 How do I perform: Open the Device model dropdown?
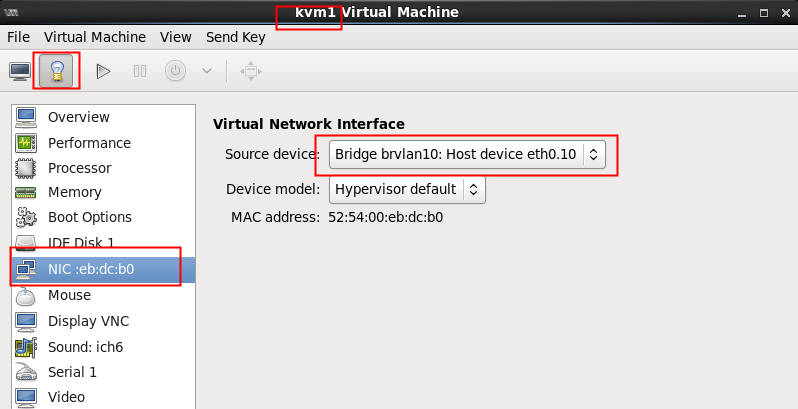coord(407,189)
